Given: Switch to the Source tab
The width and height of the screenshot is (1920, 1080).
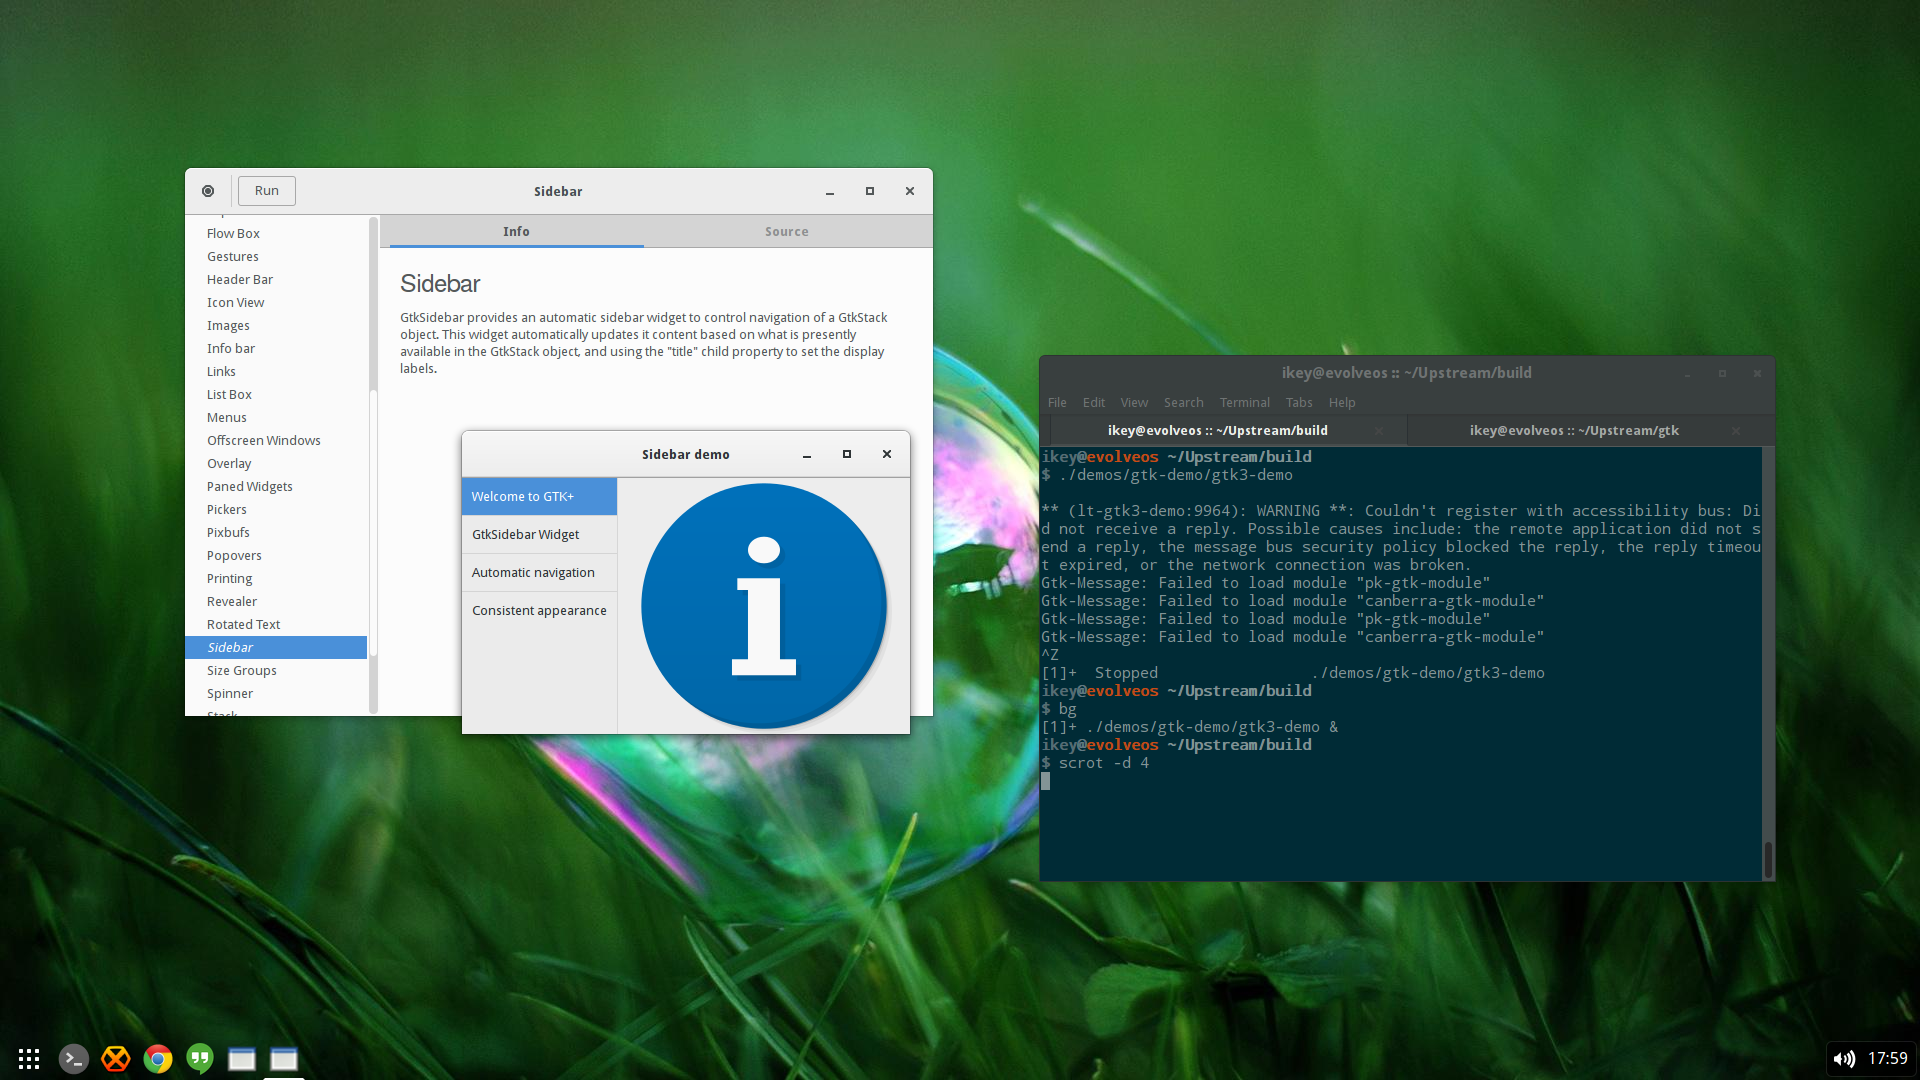Looking at the screenshot, I should (x=787, y=231).
